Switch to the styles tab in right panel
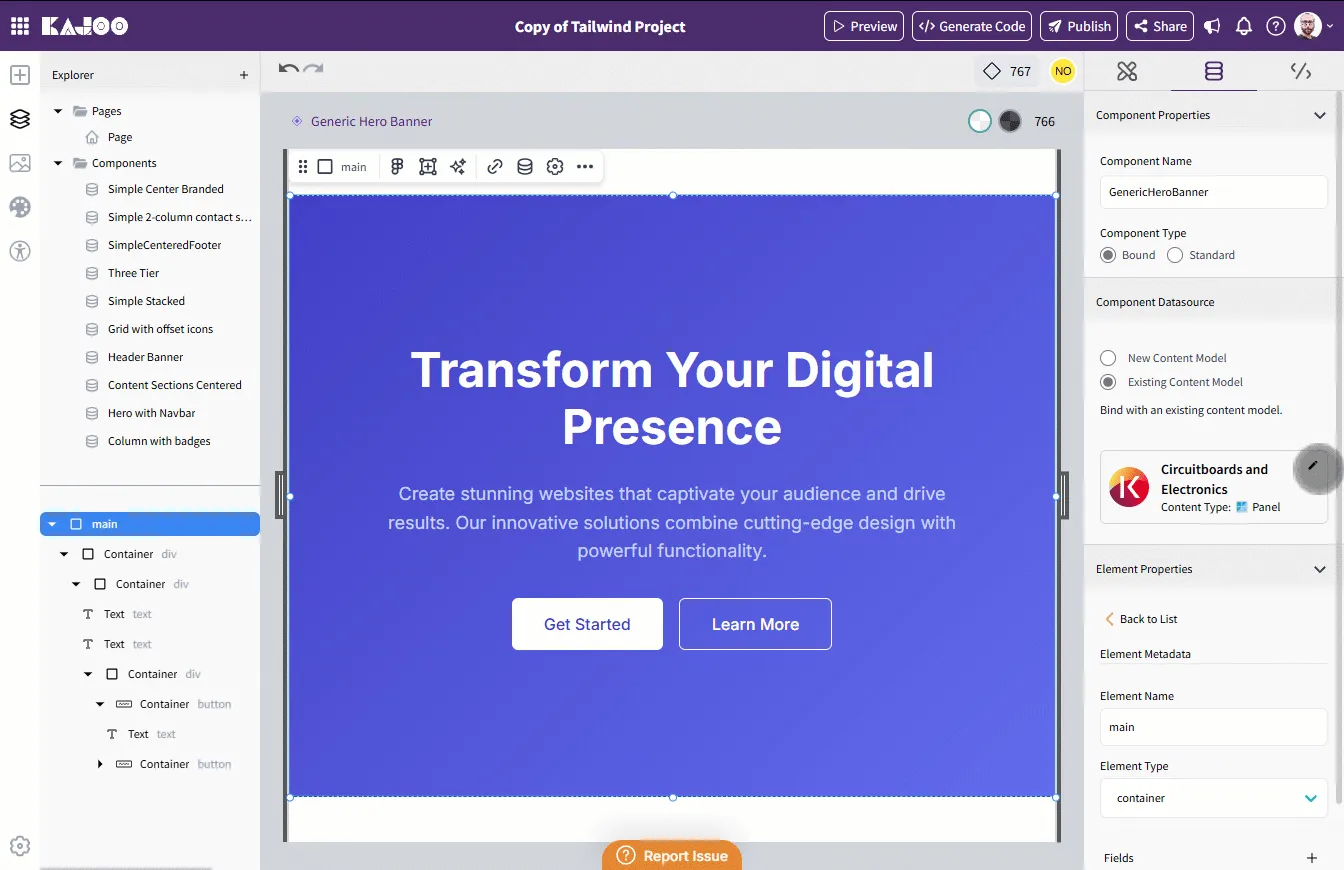The height and width of the screenshot is (870, 1344). coord(1127,71)
